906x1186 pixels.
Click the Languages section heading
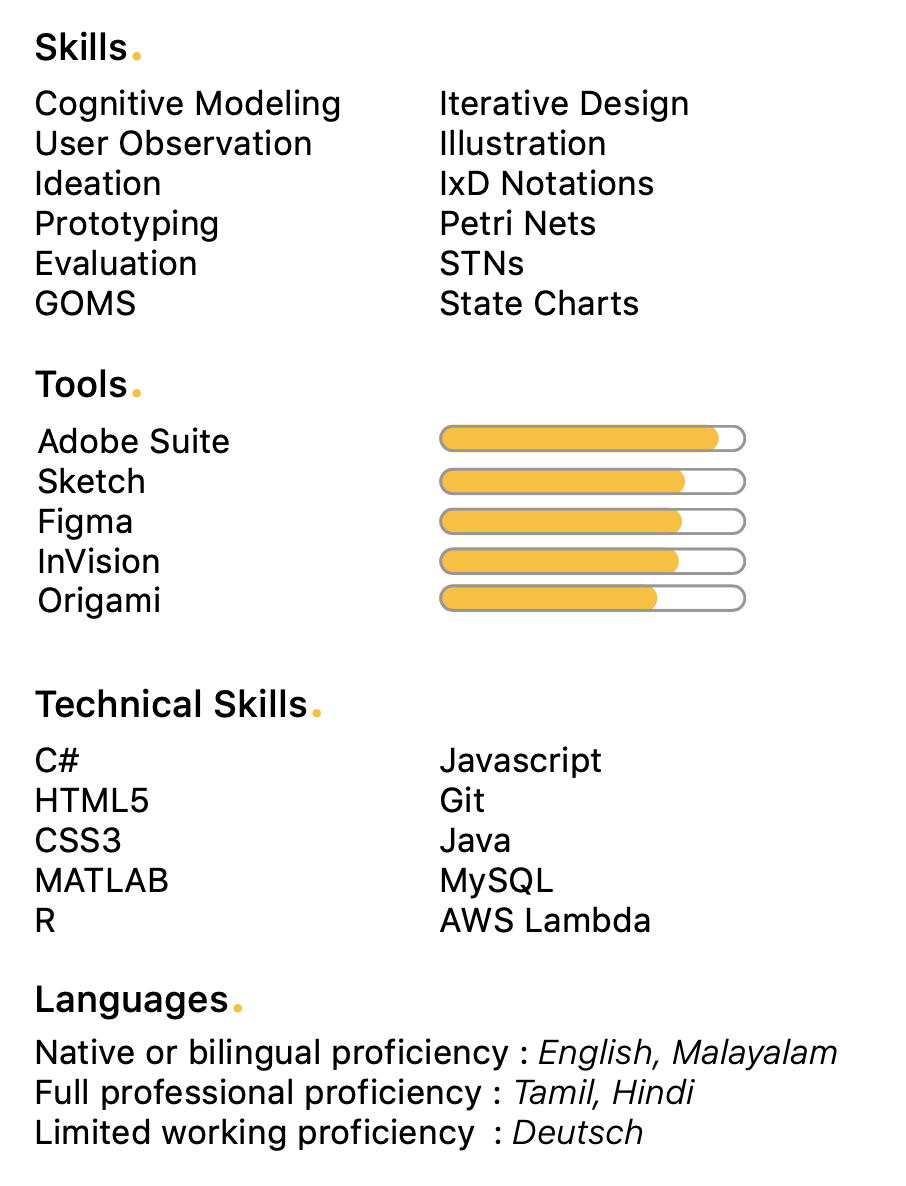132,999
